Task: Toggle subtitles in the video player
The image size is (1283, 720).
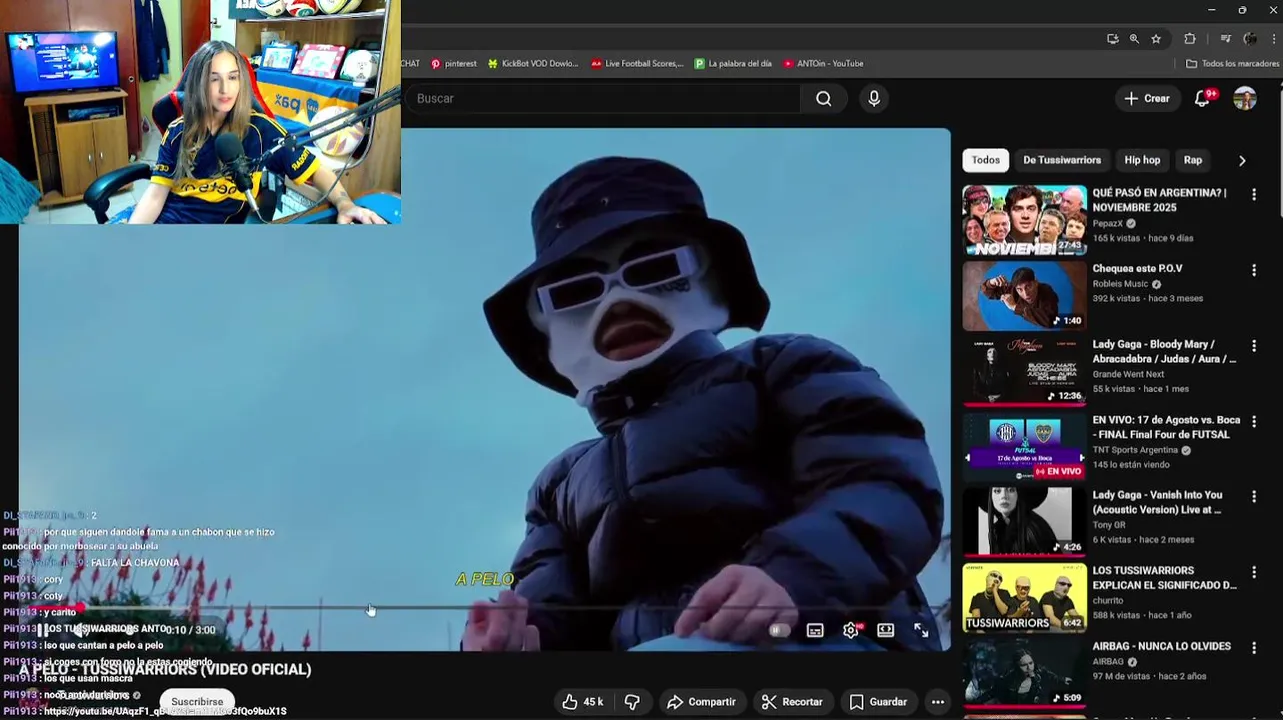Action: 815,630
